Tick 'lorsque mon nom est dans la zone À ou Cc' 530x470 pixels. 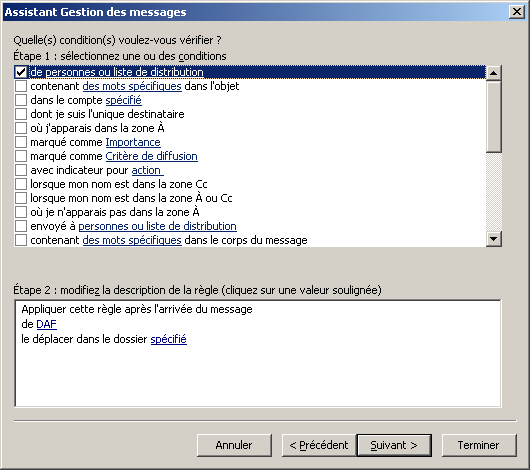(21, 198)
